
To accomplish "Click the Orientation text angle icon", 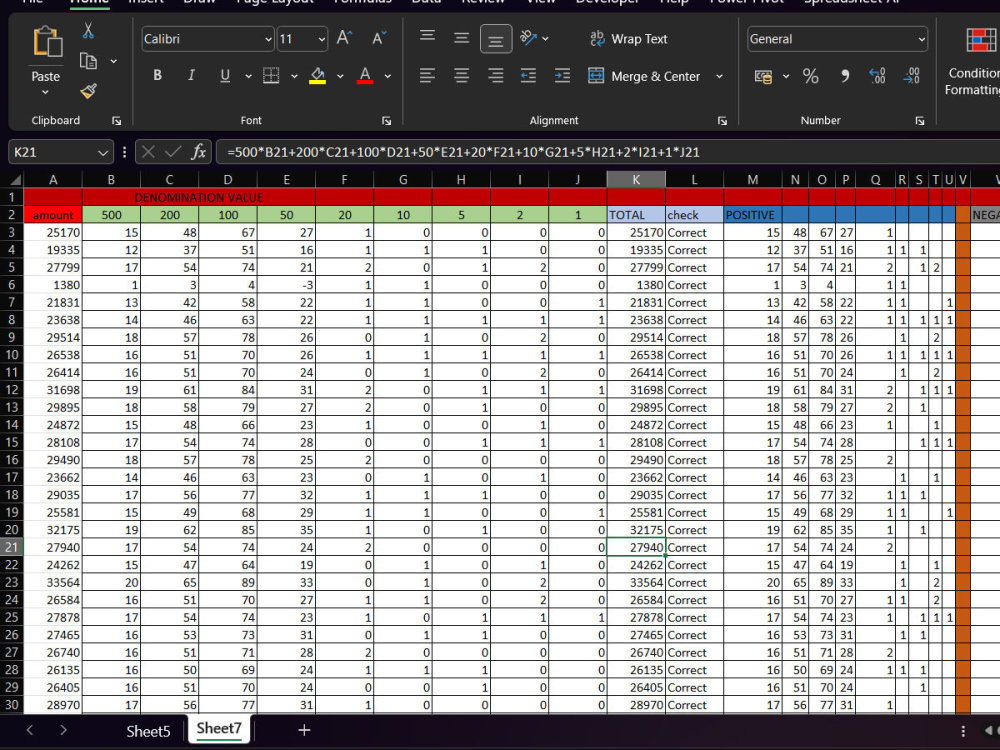I will click(528, 38).
